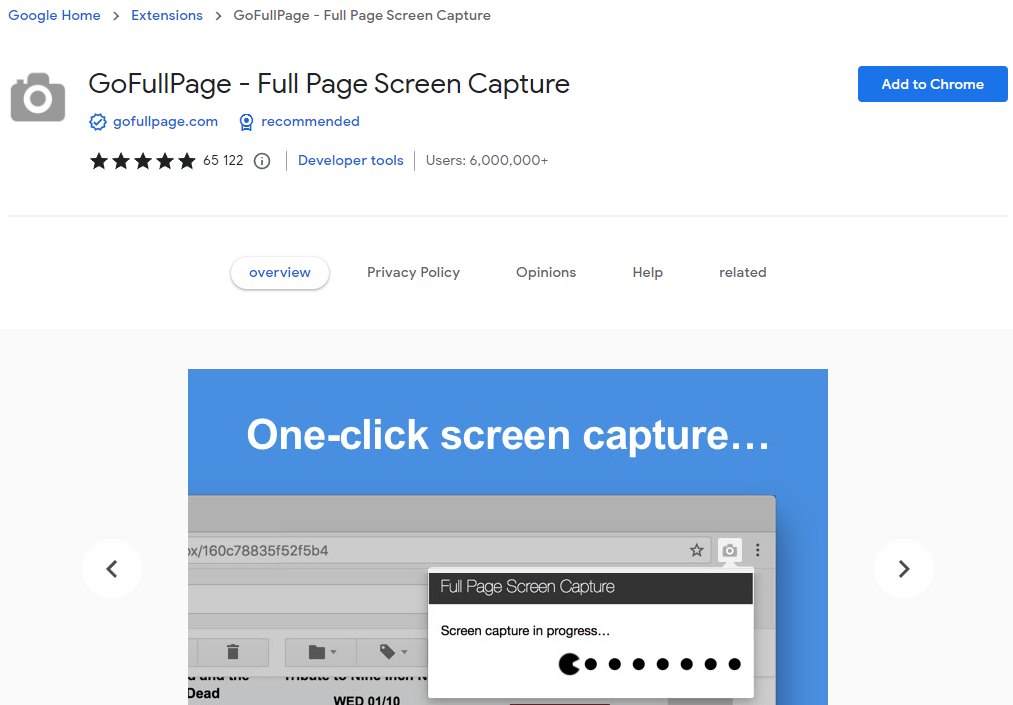Image resolution: width=1013 pixels, height=705 pixels.
Task: Click the One-click screen capture promo image
Action: click(508, 537)
